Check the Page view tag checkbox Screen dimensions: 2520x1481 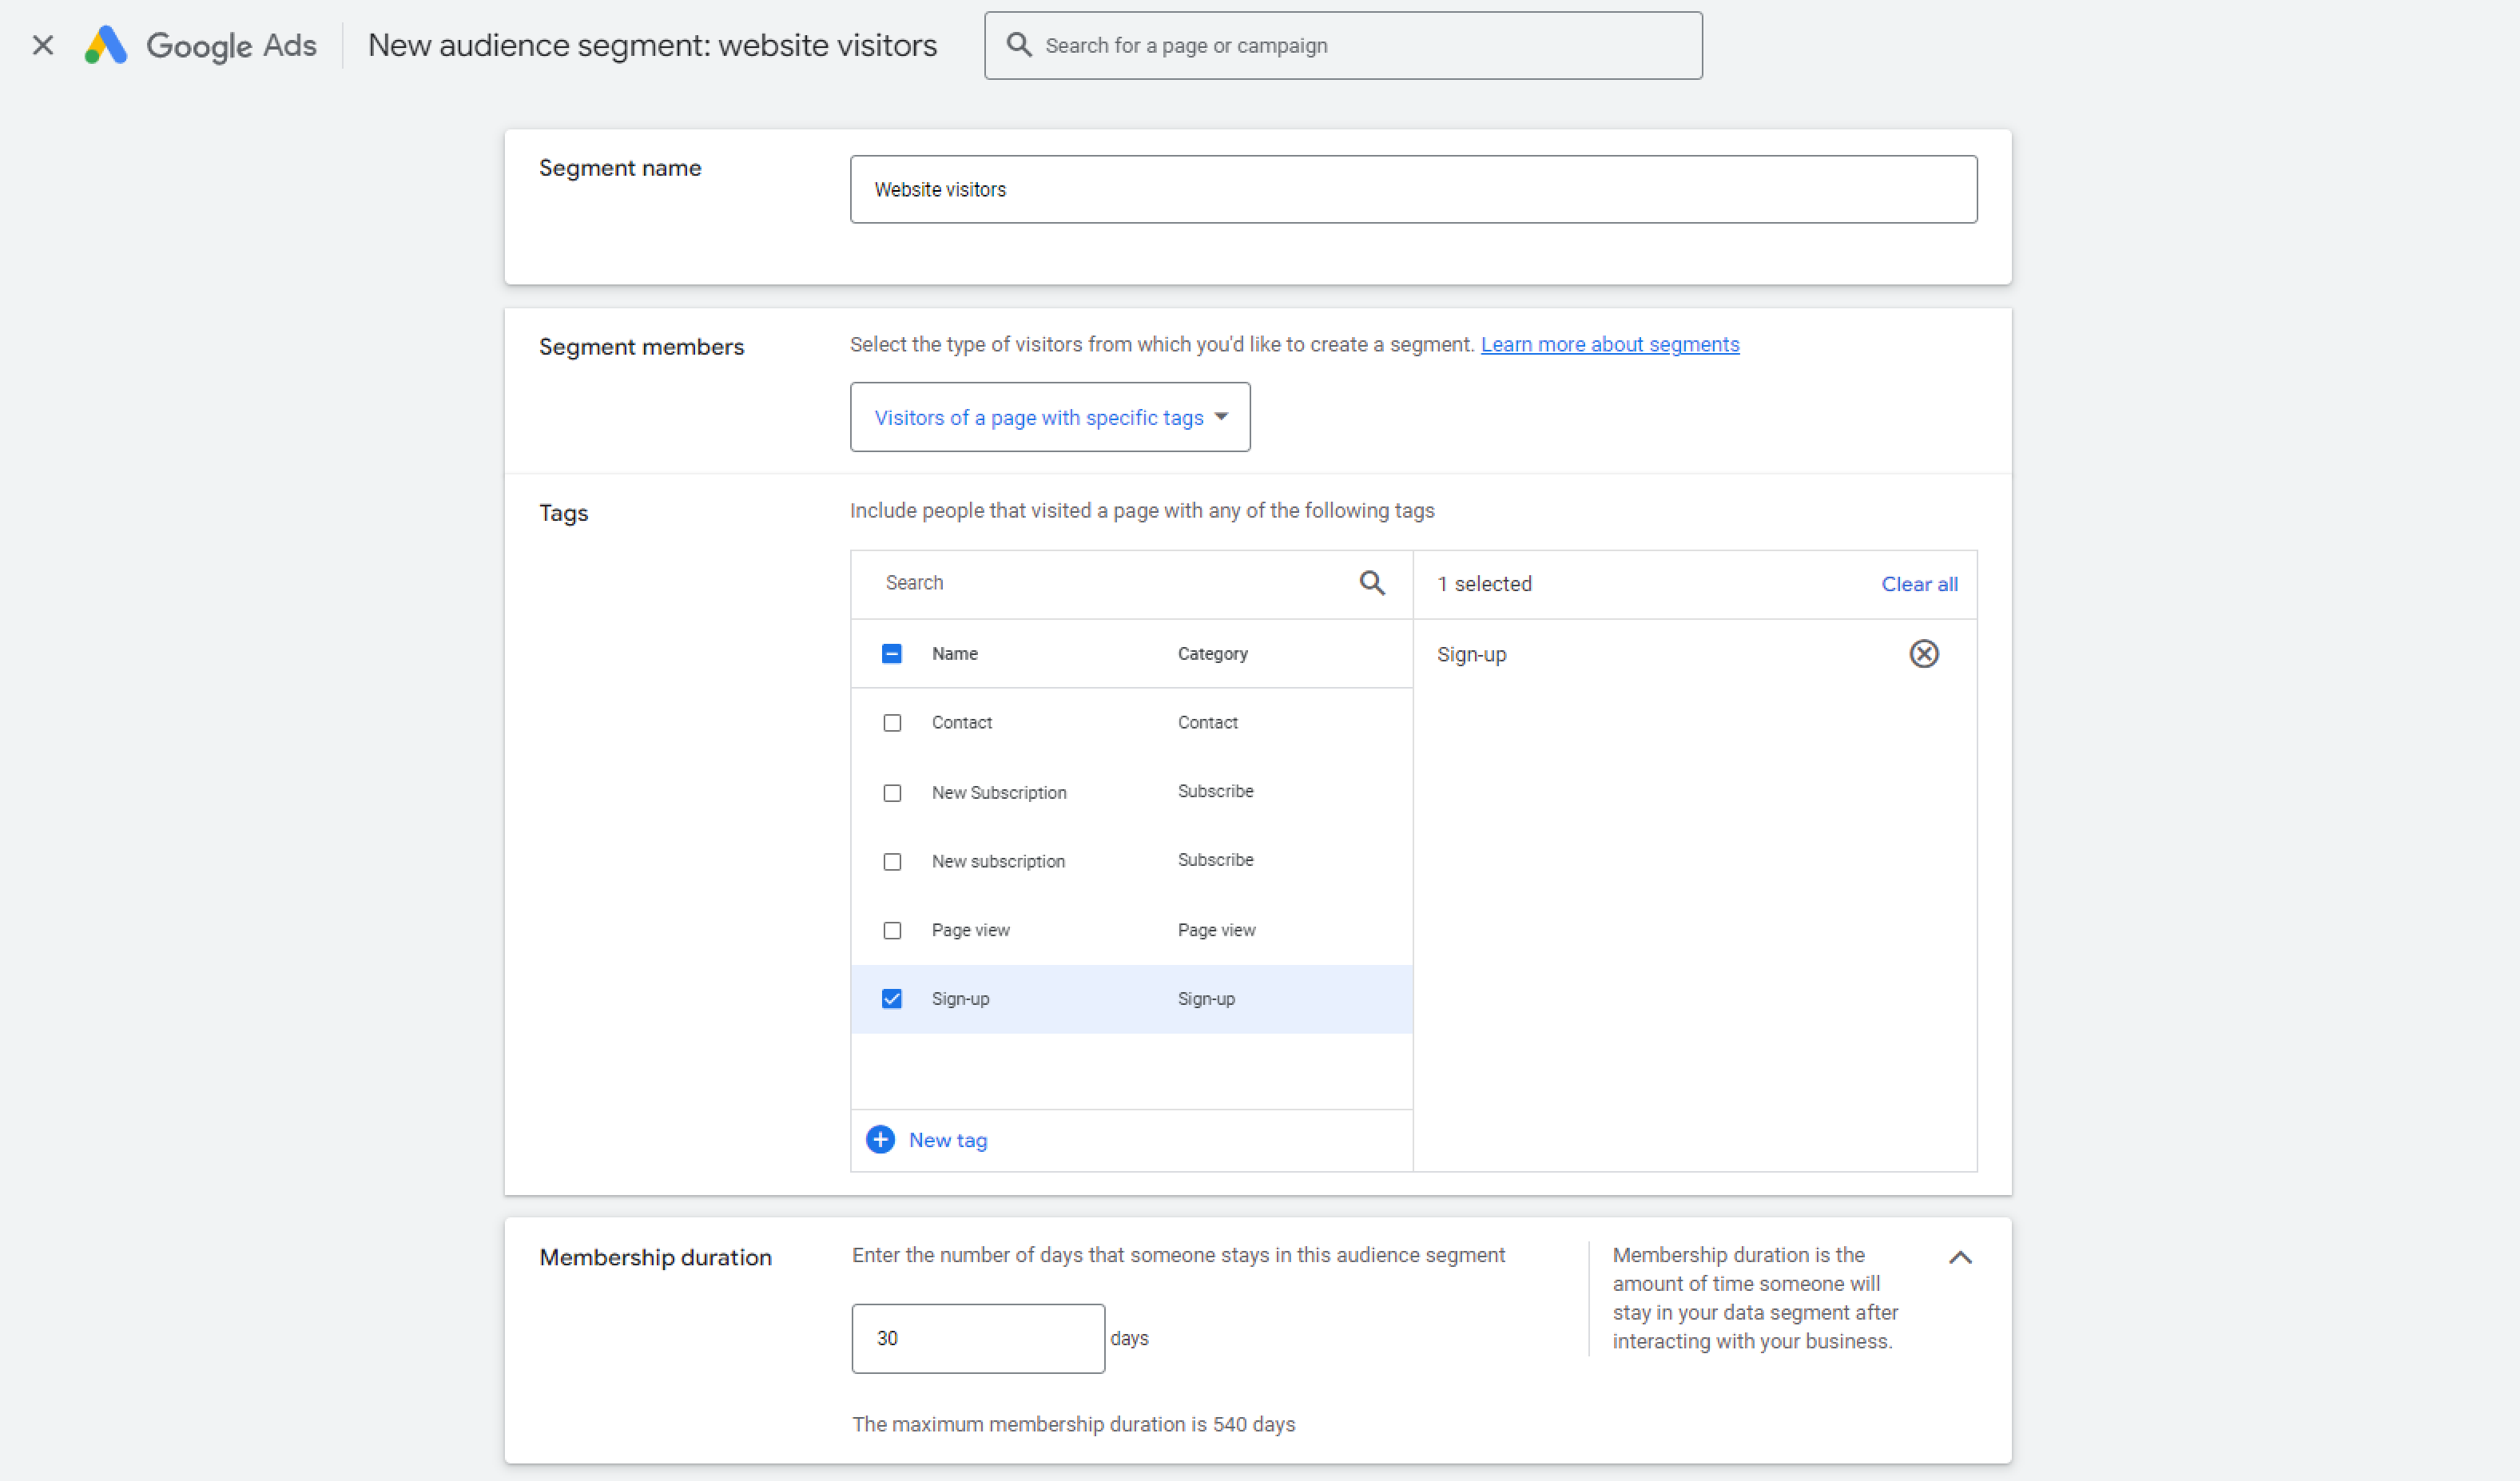pos(892,931)
